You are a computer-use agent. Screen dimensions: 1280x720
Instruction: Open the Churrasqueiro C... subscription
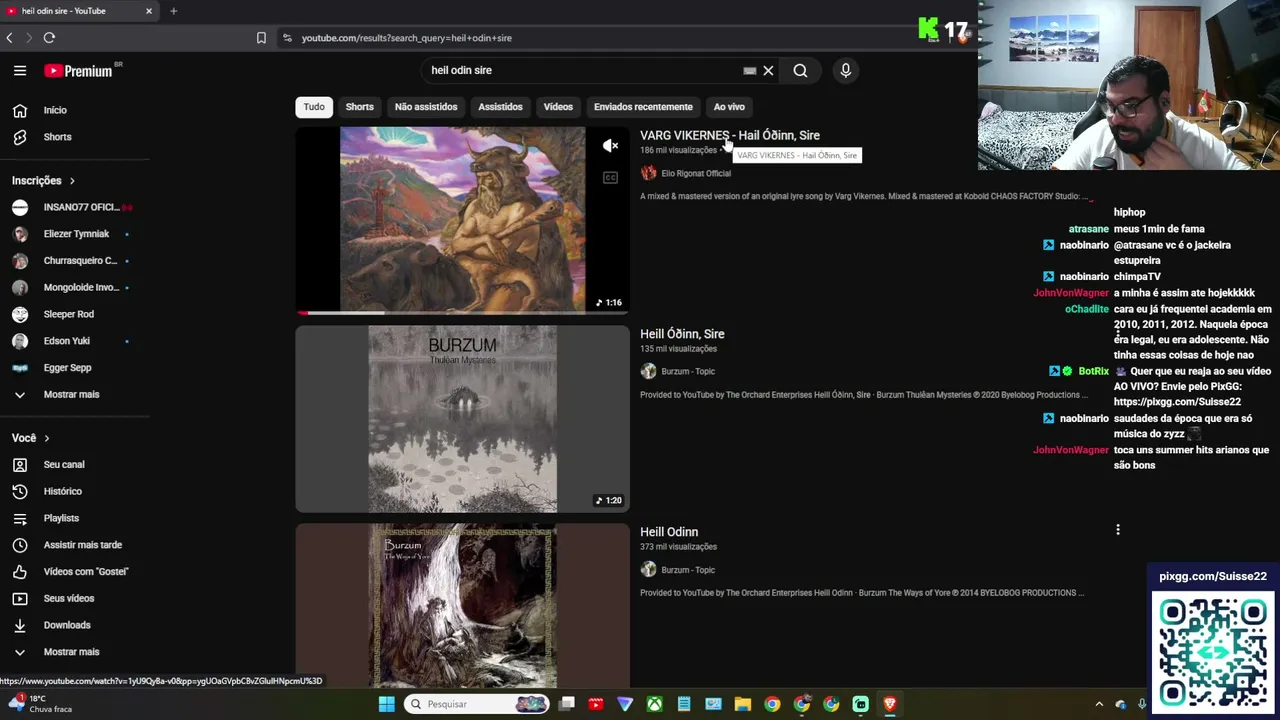(75, 261)
